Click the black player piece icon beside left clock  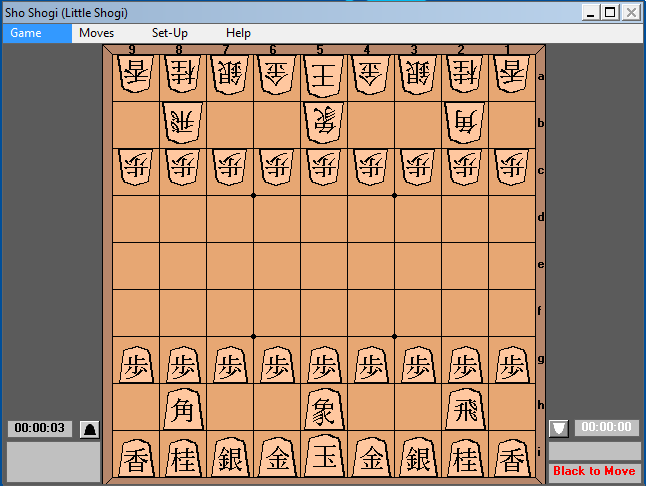89,429
